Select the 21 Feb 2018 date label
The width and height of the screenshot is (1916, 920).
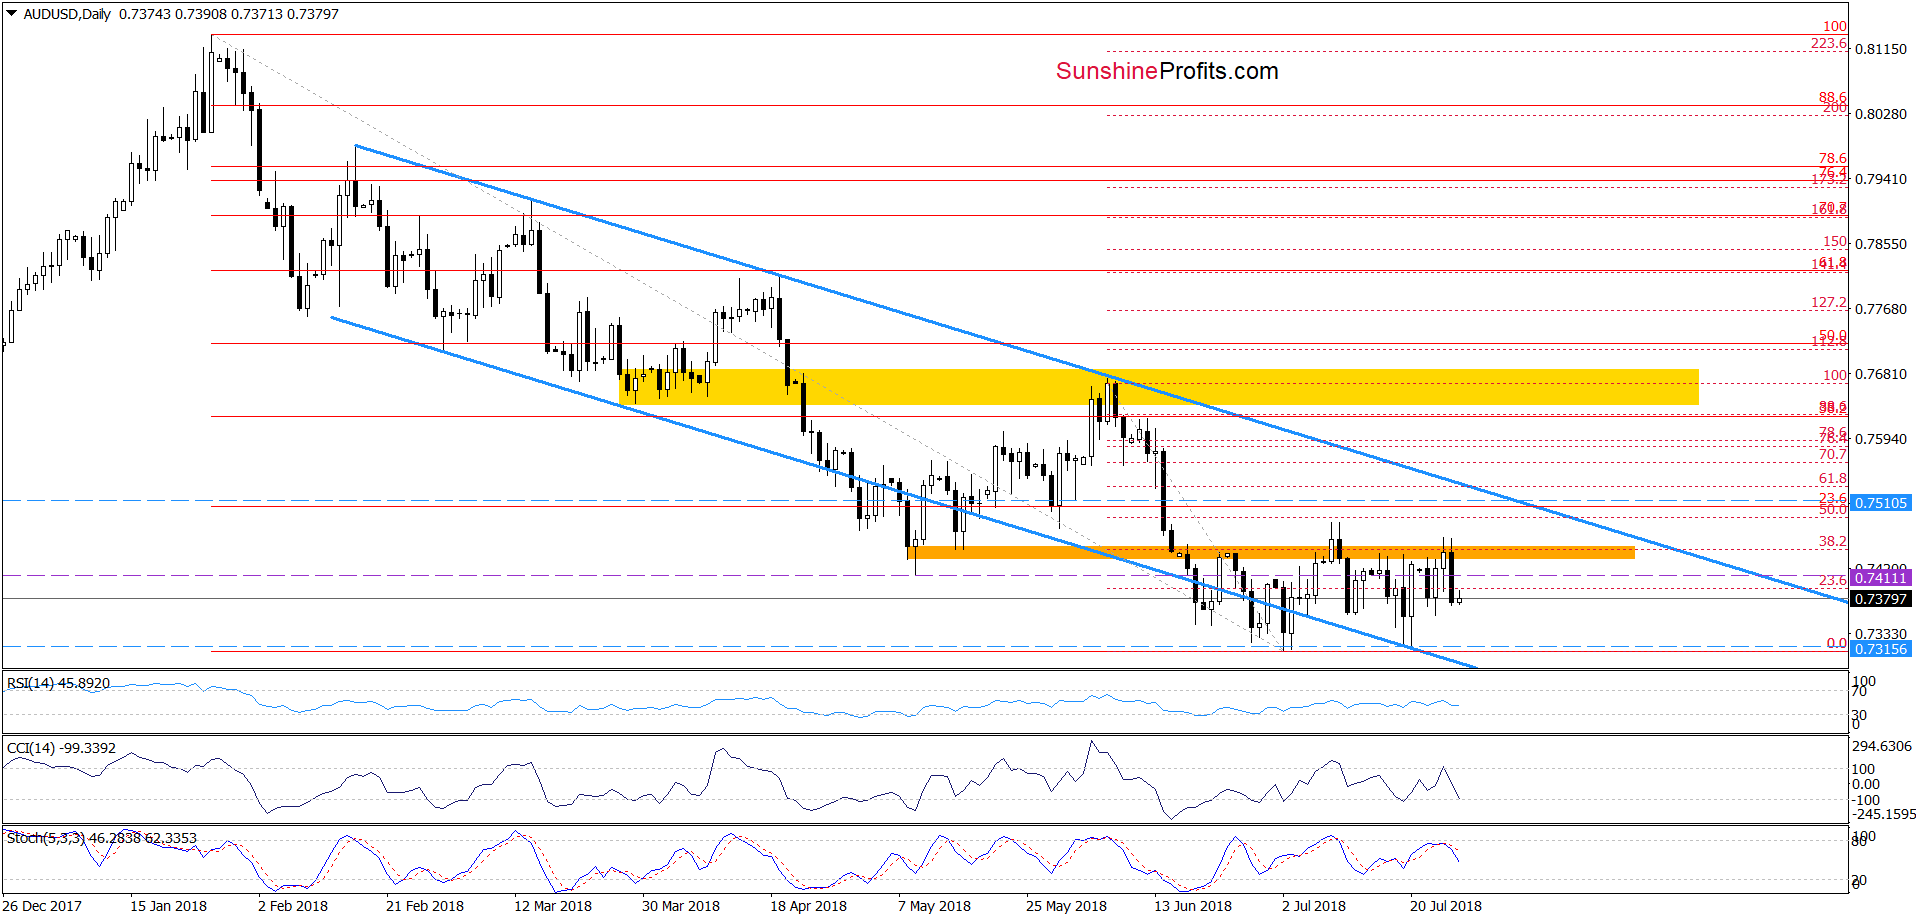tap(425, 906)
